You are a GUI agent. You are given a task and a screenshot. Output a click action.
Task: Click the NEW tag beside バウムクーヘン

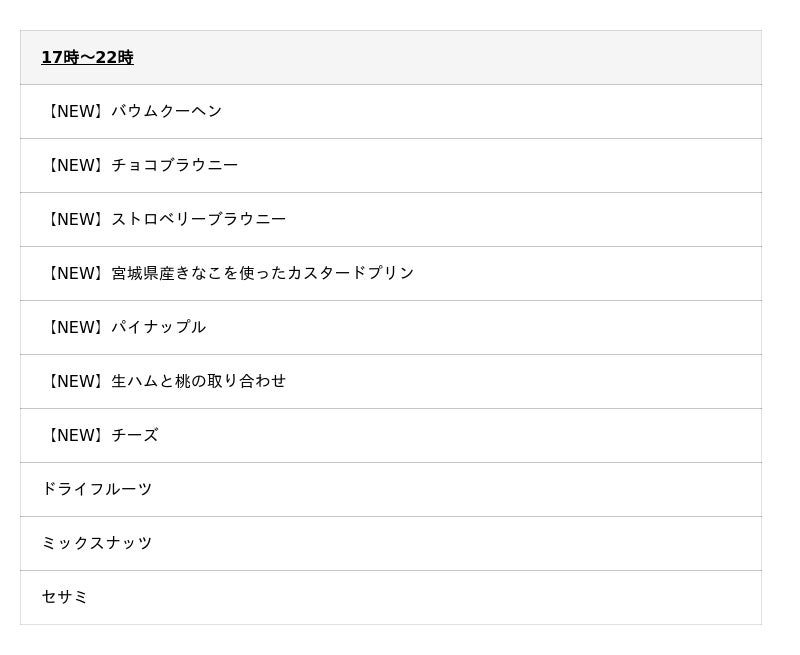75,111
